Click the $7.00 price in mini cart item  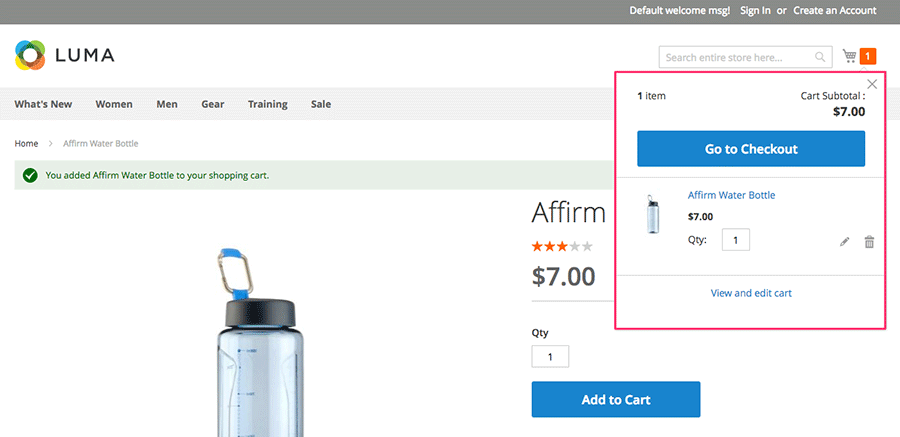(700, 216)
